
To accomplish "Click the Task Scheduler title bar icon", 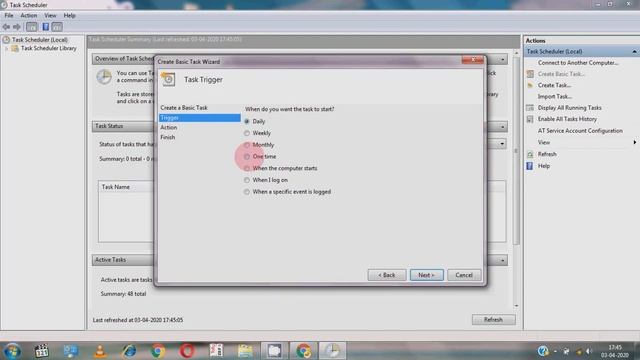I will (x=4, y=5).
